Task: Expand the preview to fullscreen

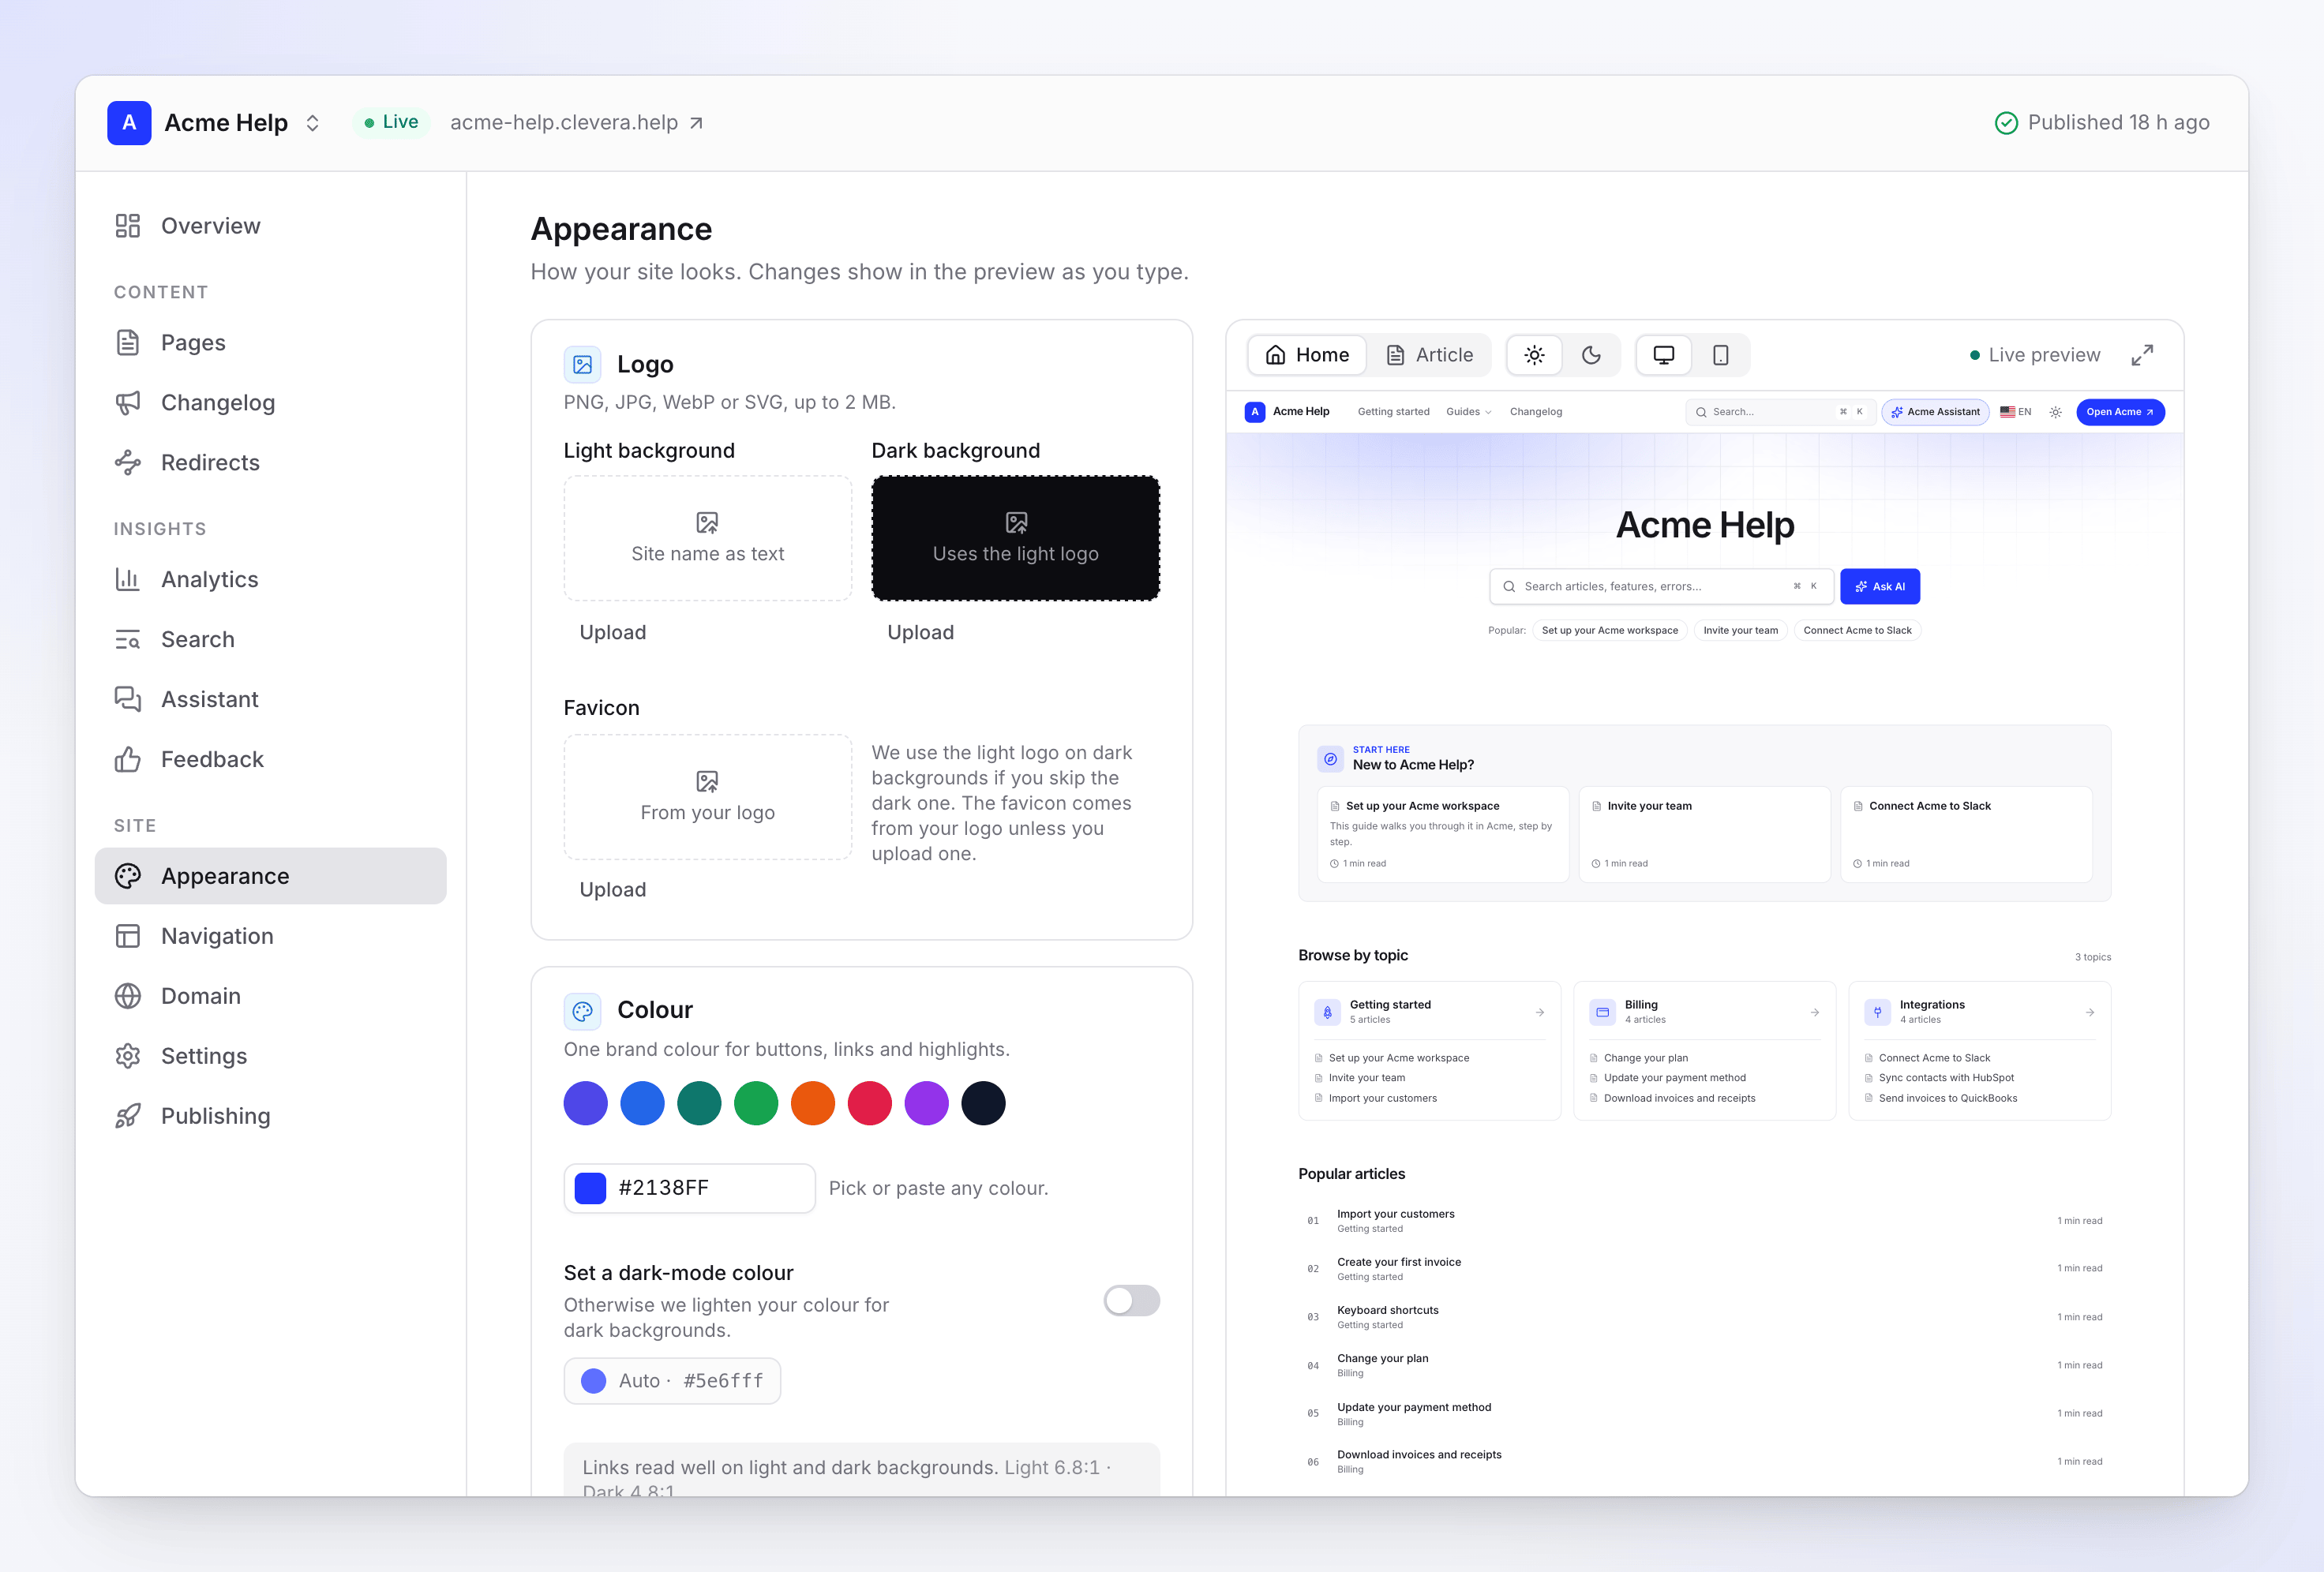Action: click(x=2142, y=355)
